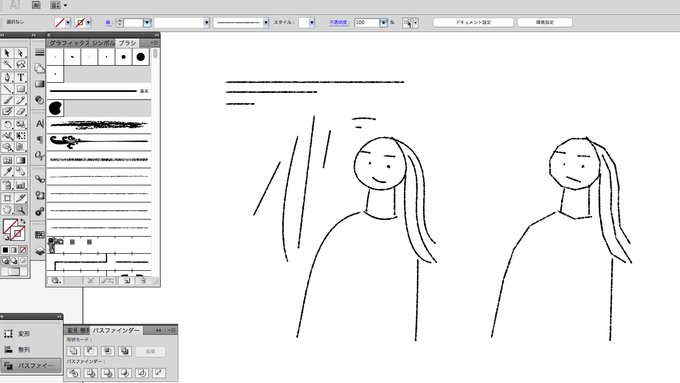Image resolution: width=680 pixels, height=383 pixels.
Task: Set paint mode to solid Color
Action: click(x=5, y=250)
